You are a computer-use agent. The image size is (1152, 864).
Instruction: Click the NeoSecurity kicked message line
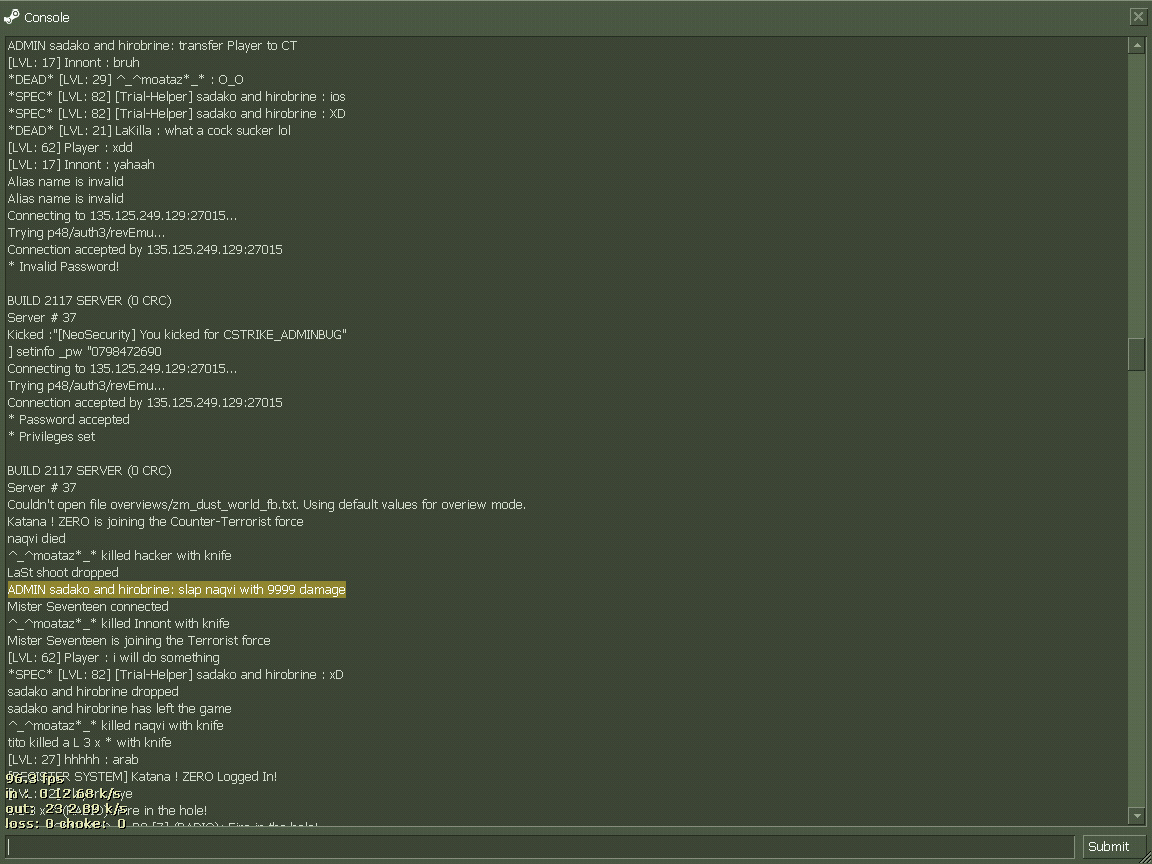tap(177, 335)
